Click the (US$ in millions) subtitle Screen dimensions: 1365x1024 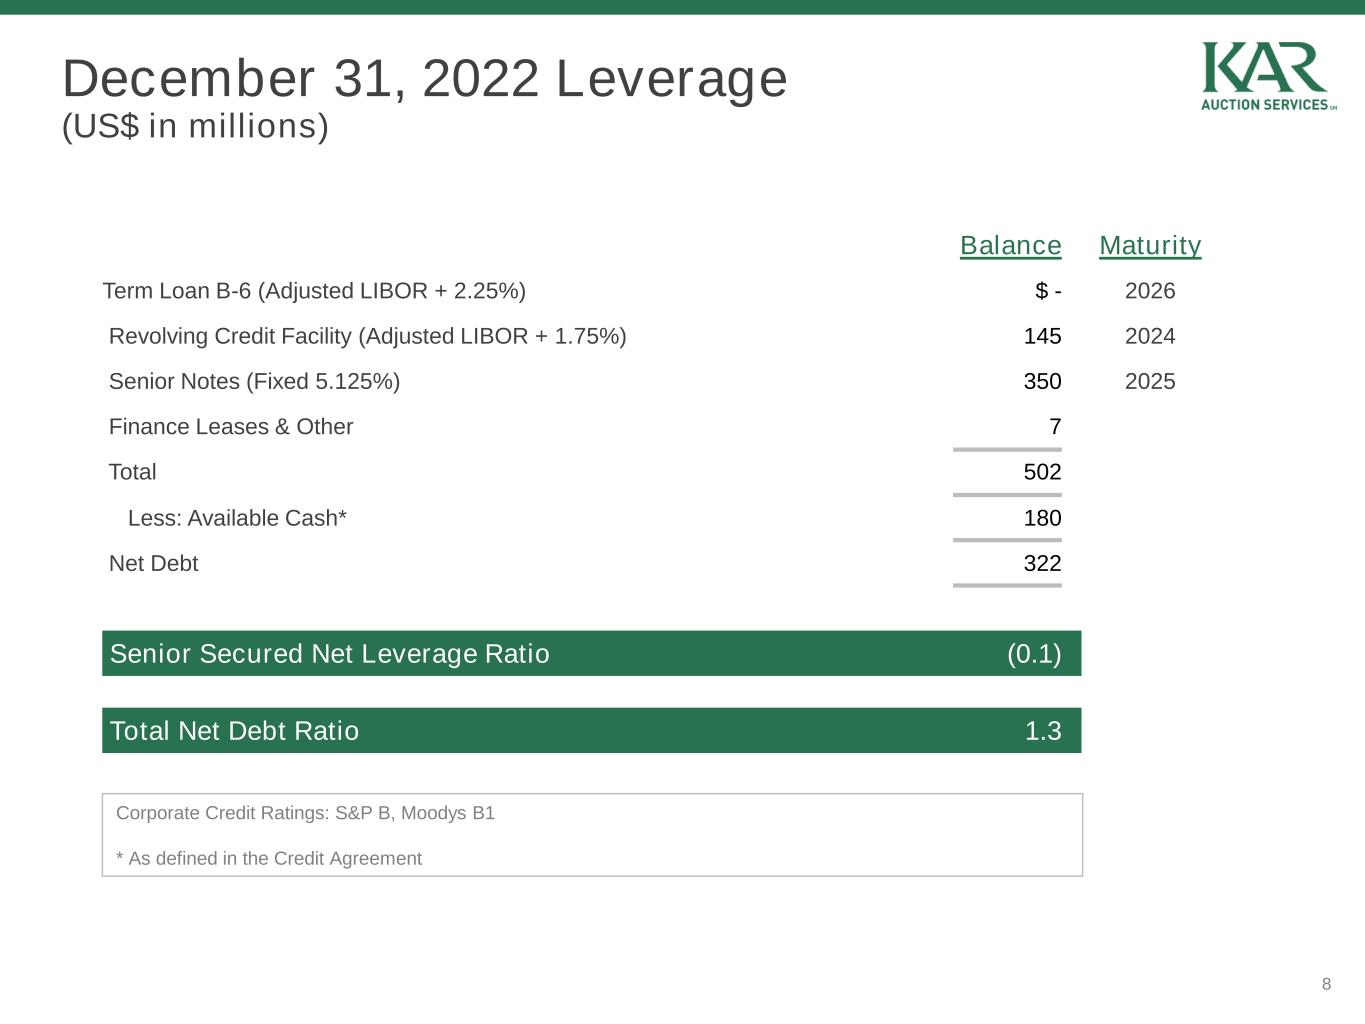pos(195,127)
